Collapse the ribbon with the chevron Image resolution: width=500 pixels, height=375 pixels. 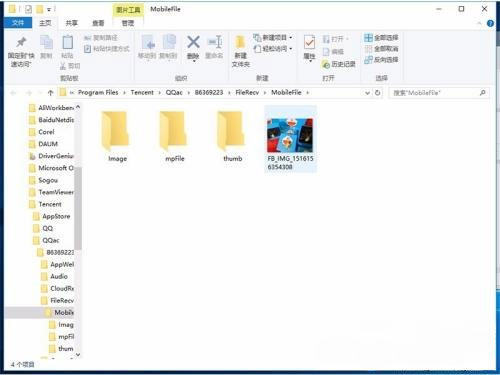[x=479, y=23]
